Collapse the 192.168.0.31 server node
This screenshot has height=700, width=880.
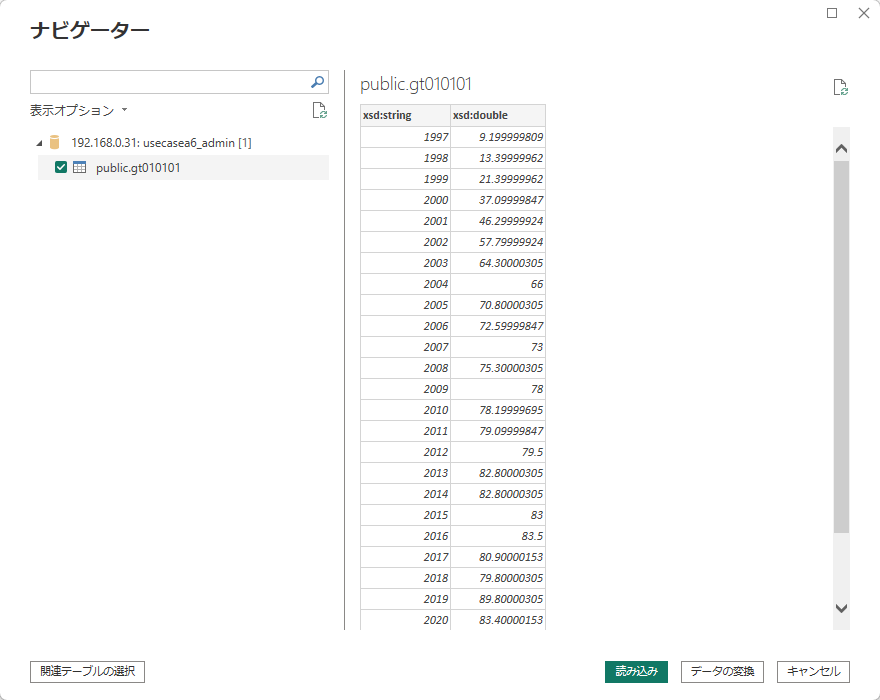[39, 143]
